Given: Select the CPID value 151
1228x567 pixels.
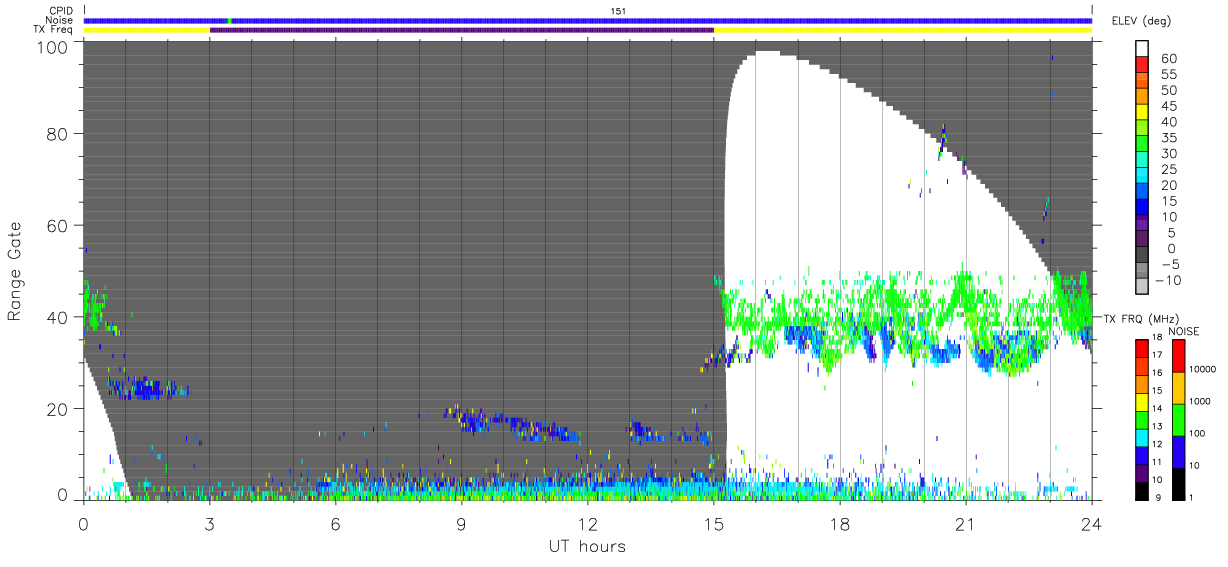Looking at the screenshot, I should click(618, 11).
